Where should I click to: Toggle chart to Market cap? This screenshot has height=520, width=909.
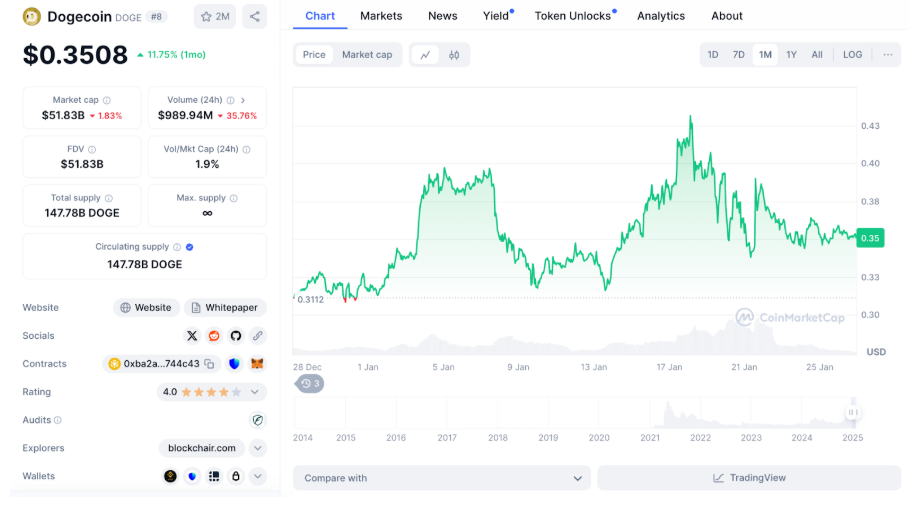point(367,55)
